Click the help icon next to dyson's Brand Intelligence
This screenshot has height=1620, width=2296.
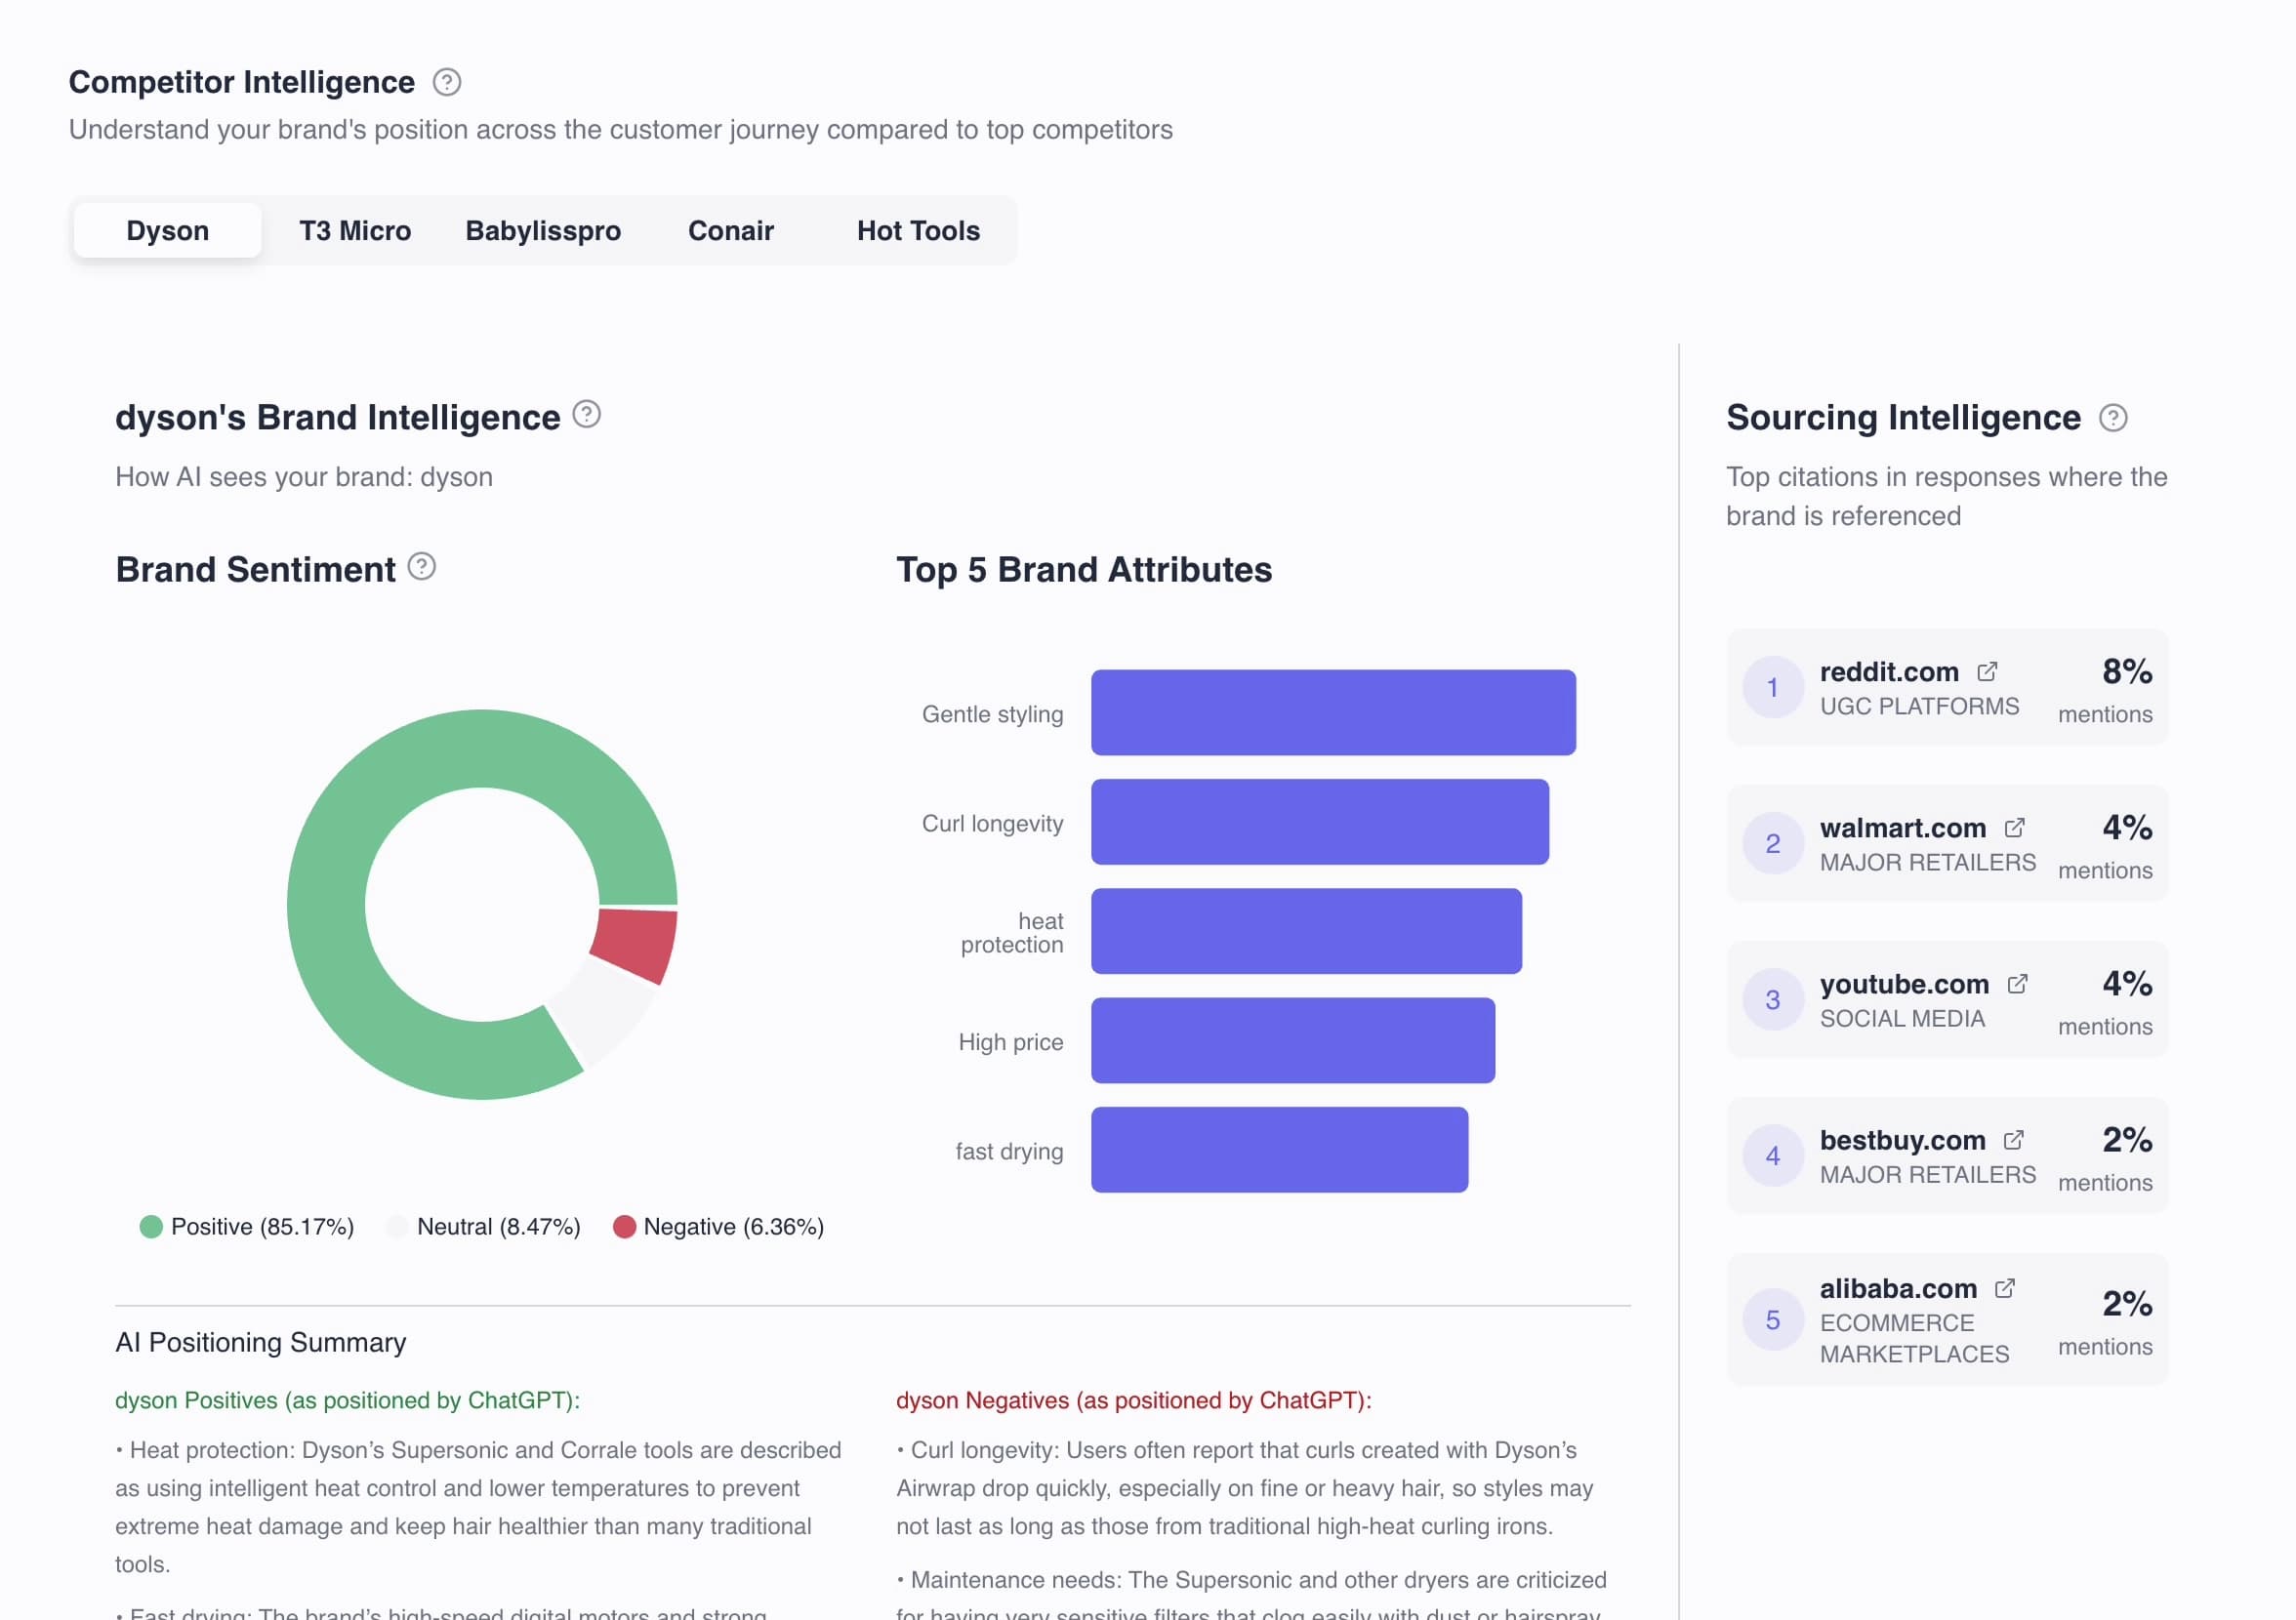[586, 413]
